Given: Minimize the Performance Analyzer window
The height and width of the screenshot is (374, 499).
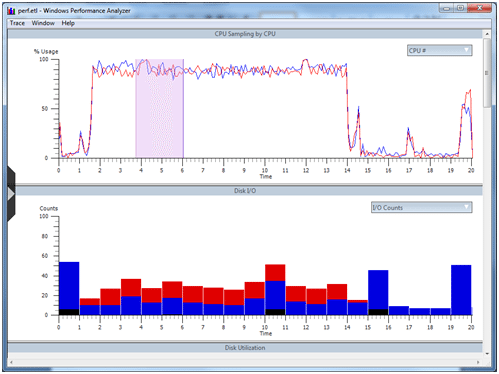Looking at the screenshot, I should (x=447, y=8).
